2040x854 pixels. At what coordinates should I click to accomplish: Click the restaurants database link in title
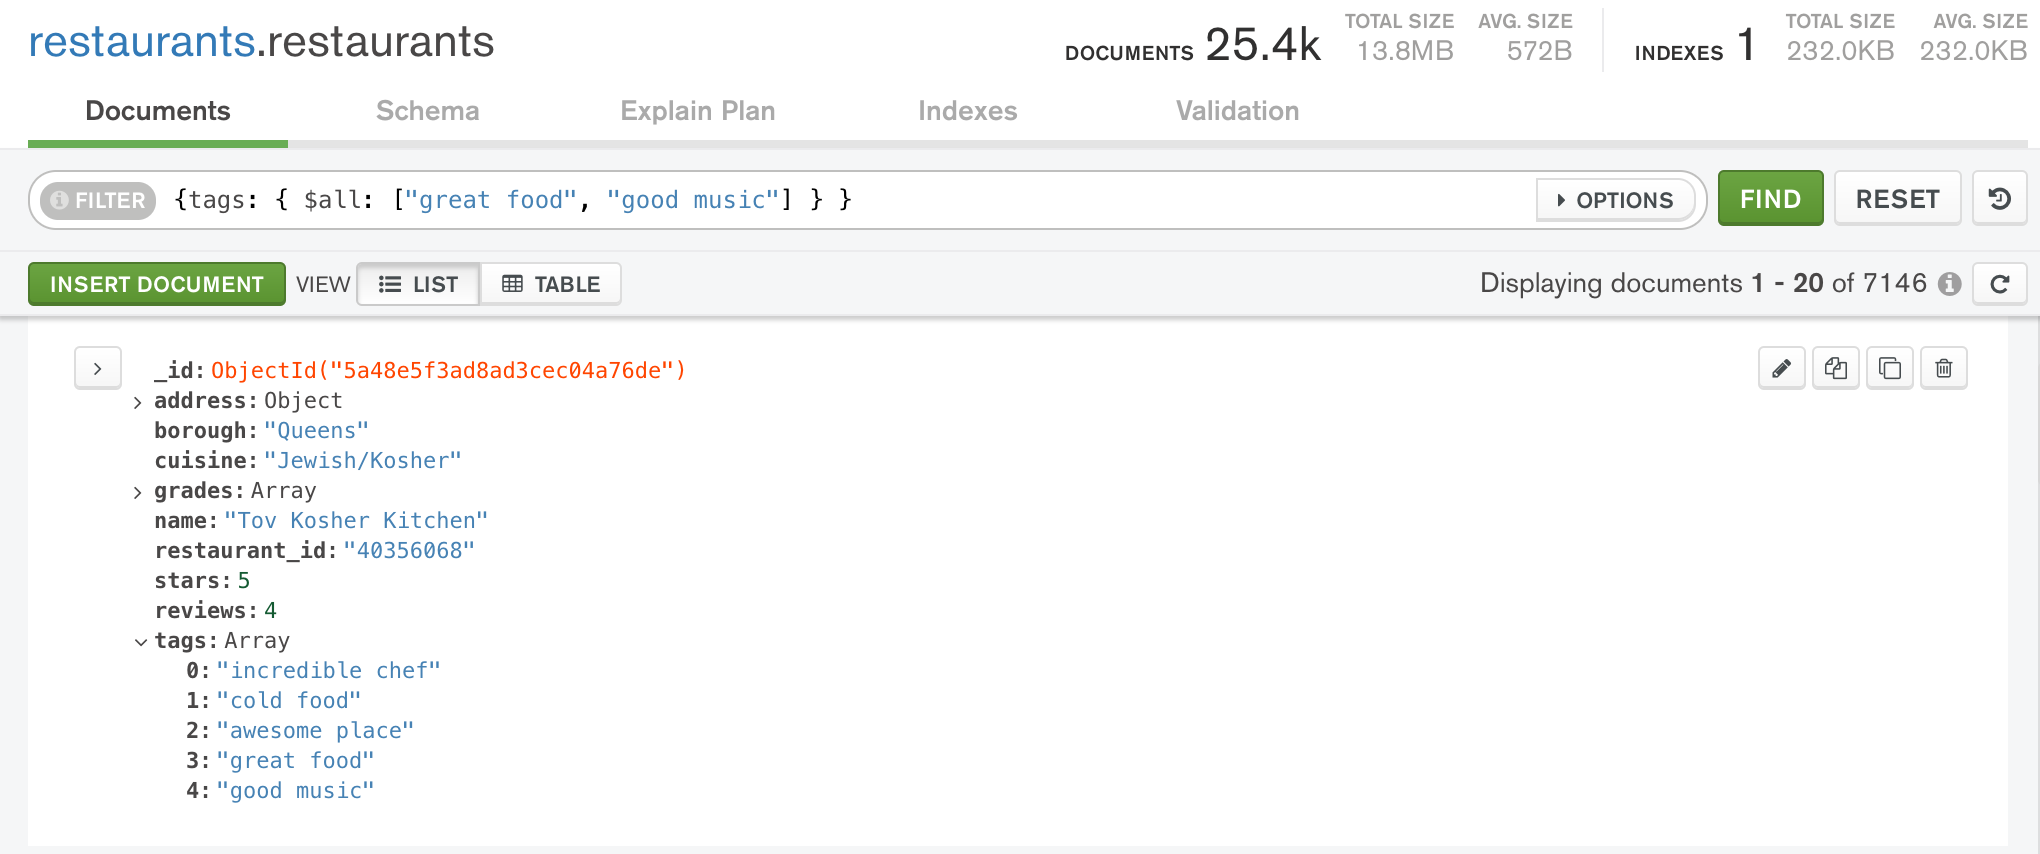142,42
